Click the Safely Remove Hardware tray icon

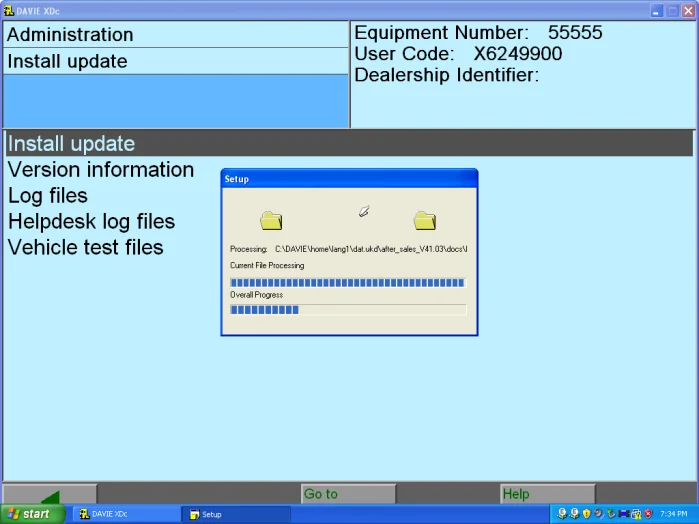coord(611,514)
